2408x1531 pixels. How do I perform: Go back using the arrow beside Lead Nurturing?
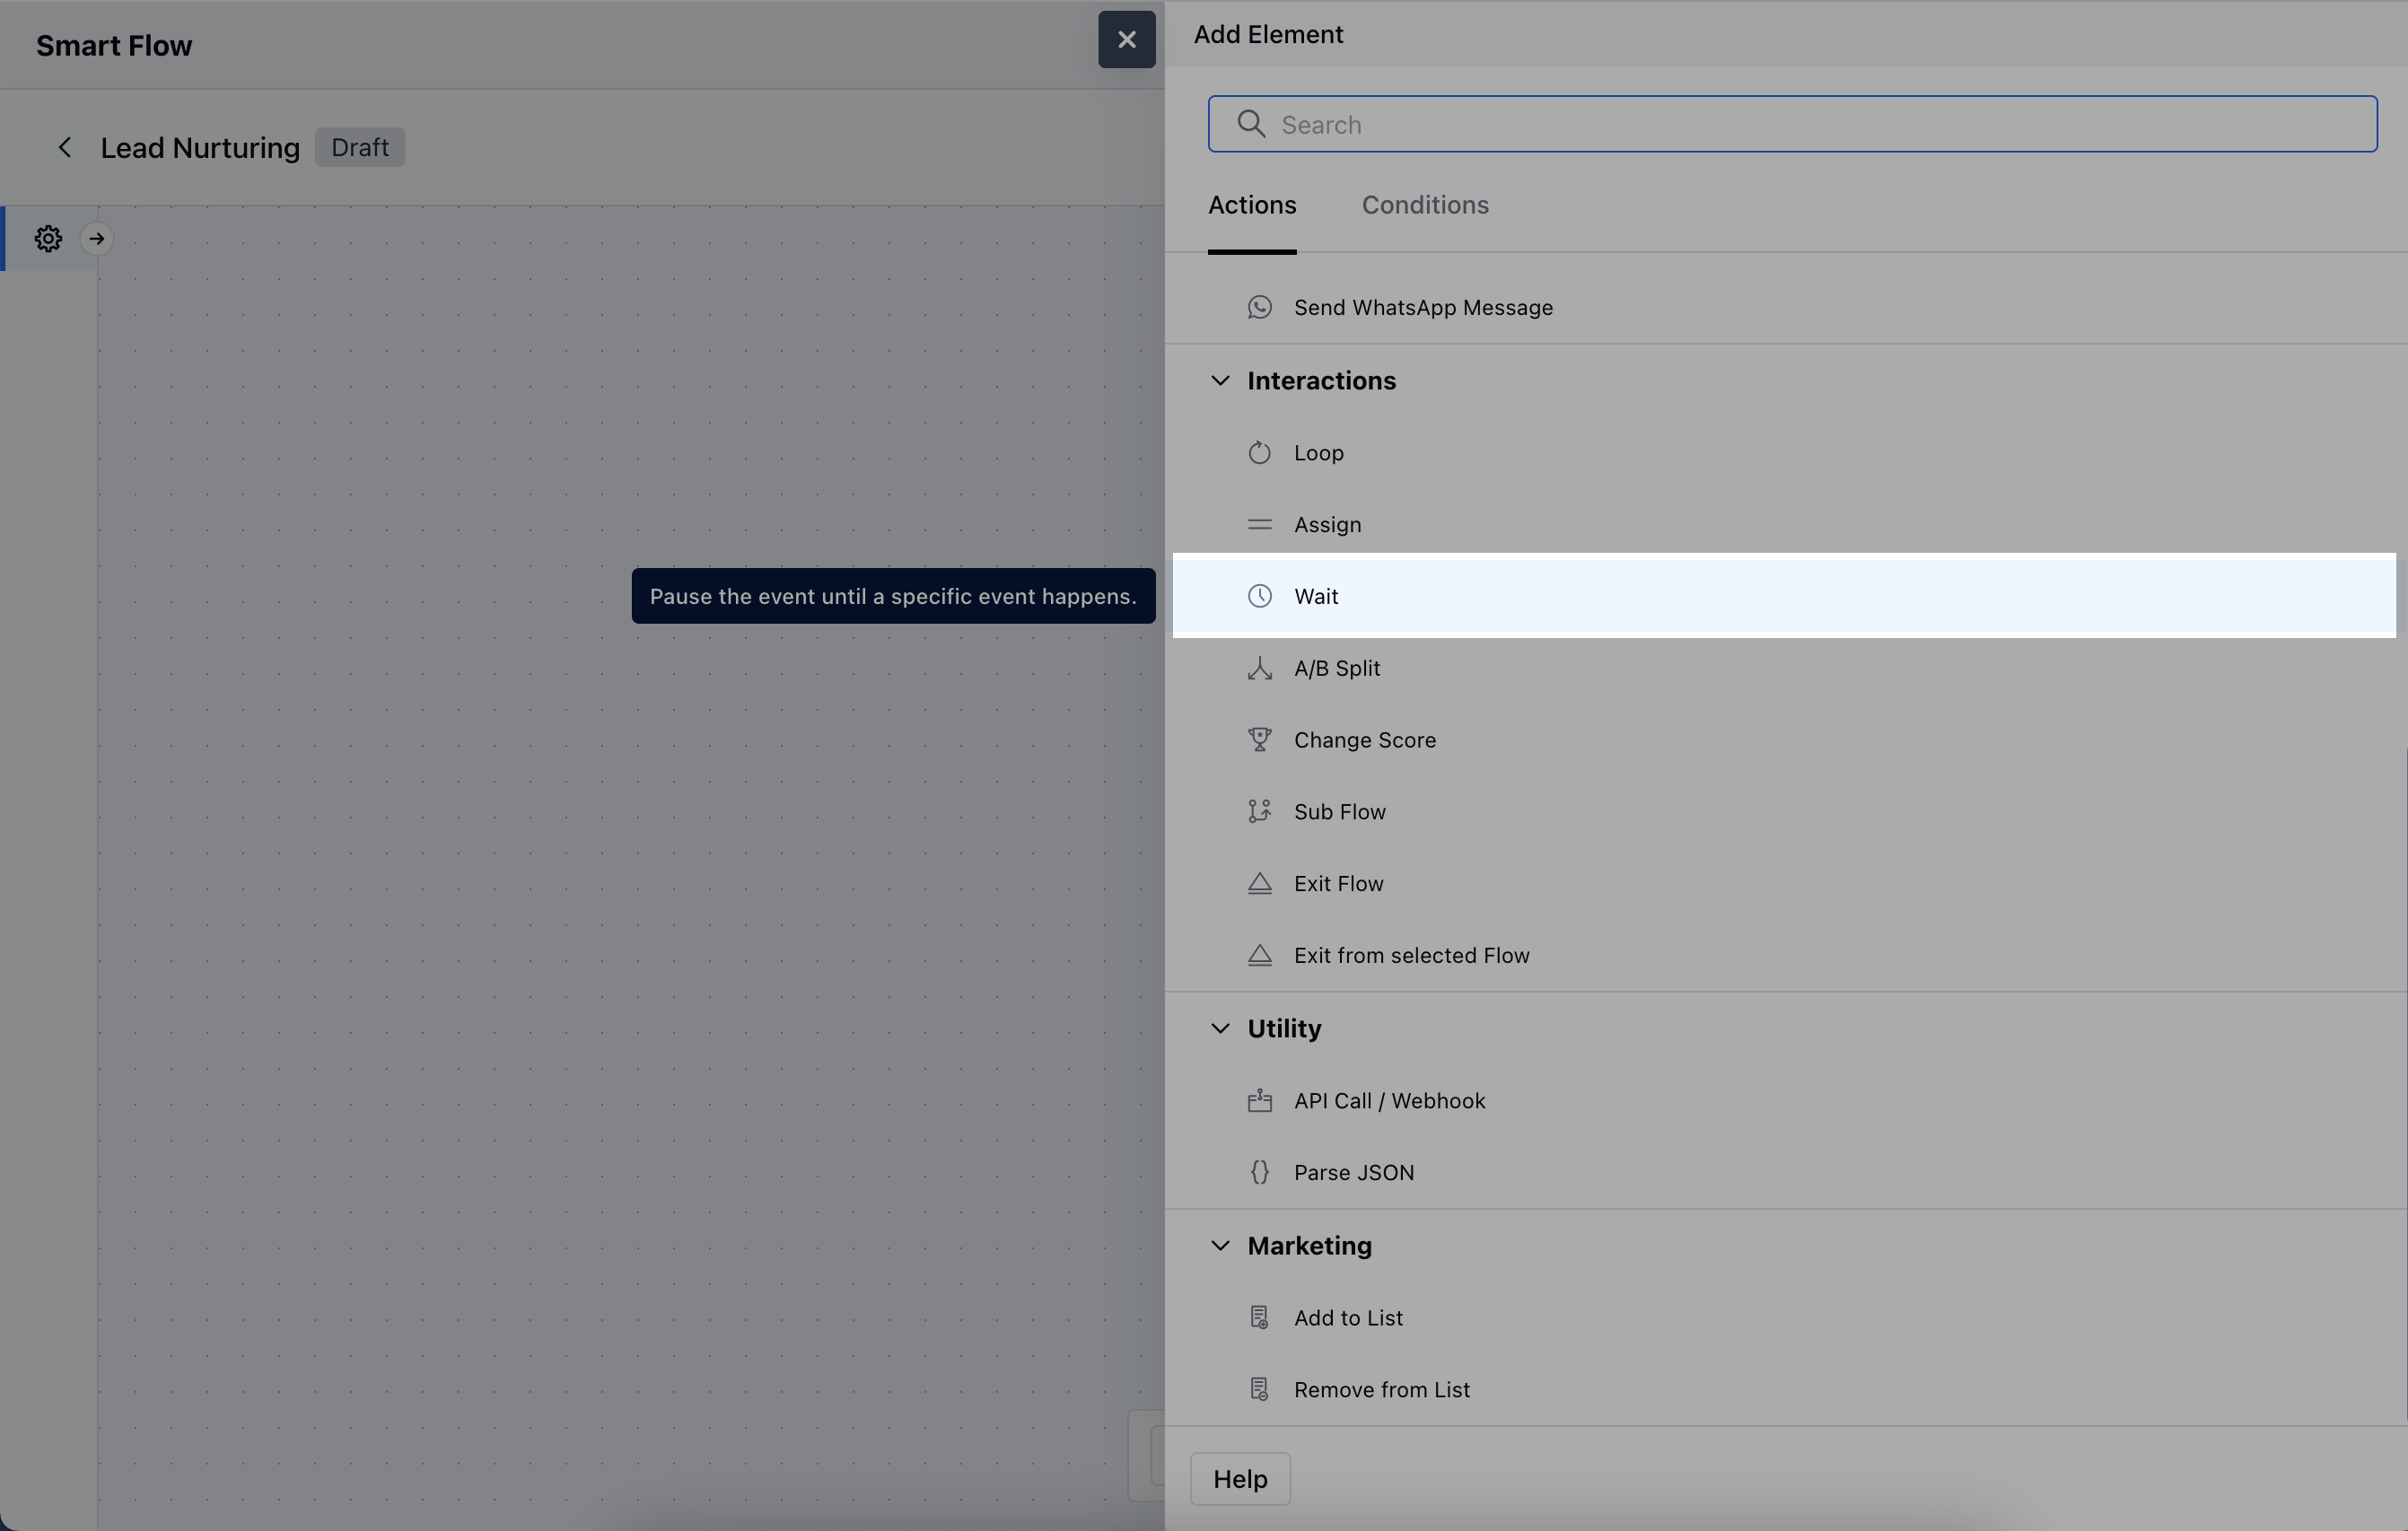[x=65, y=148]
